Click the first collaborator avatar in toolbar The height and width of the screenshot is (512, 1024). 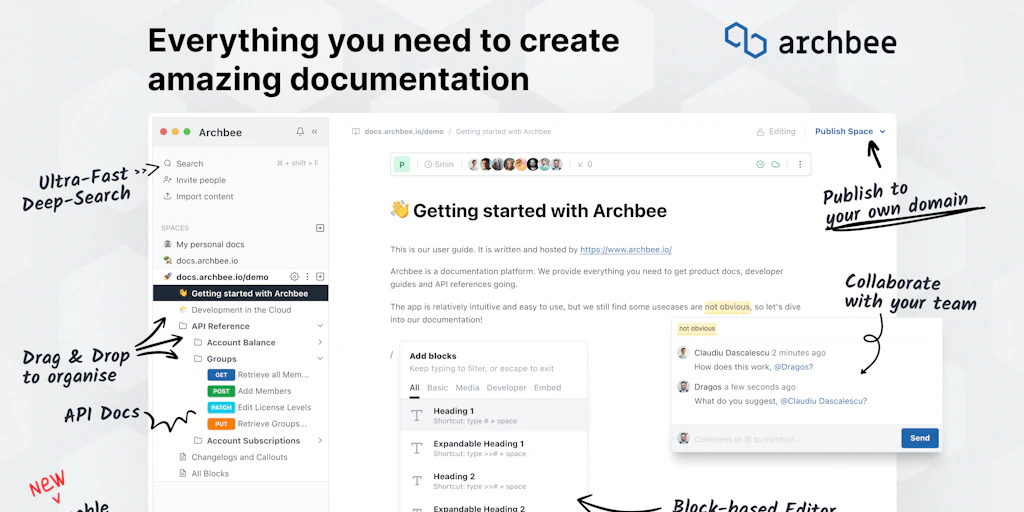(x=474, y=165)
